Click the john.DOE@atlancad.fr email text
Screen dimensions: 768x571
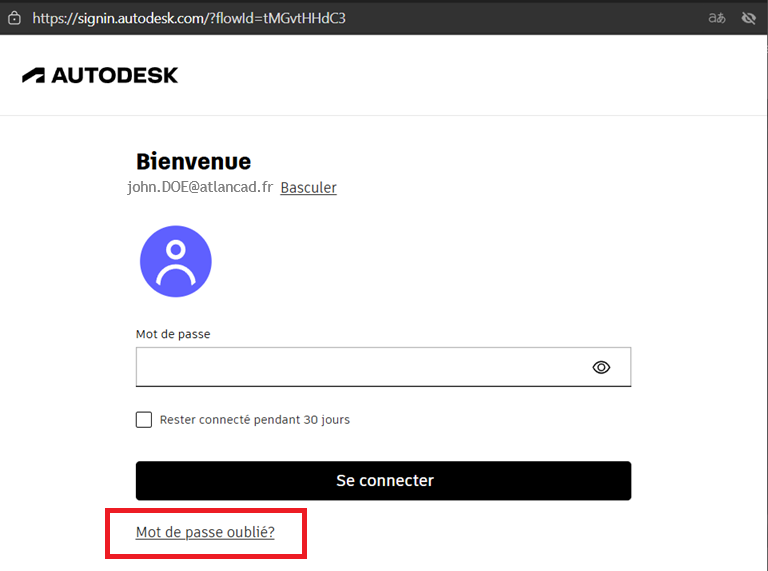point(200,187)
